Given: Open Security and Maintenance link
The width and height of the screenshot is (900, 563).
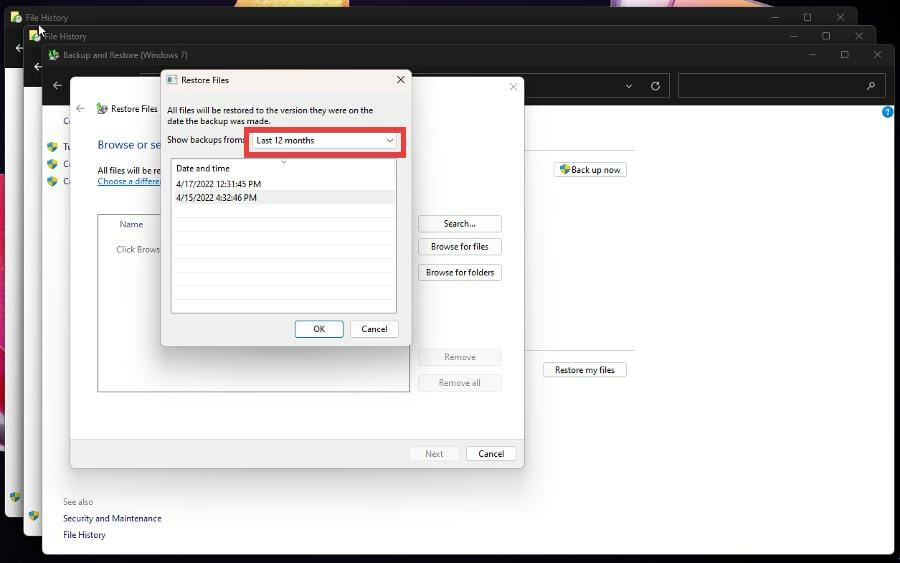Looking at the screenshot, I should [112, 518].
